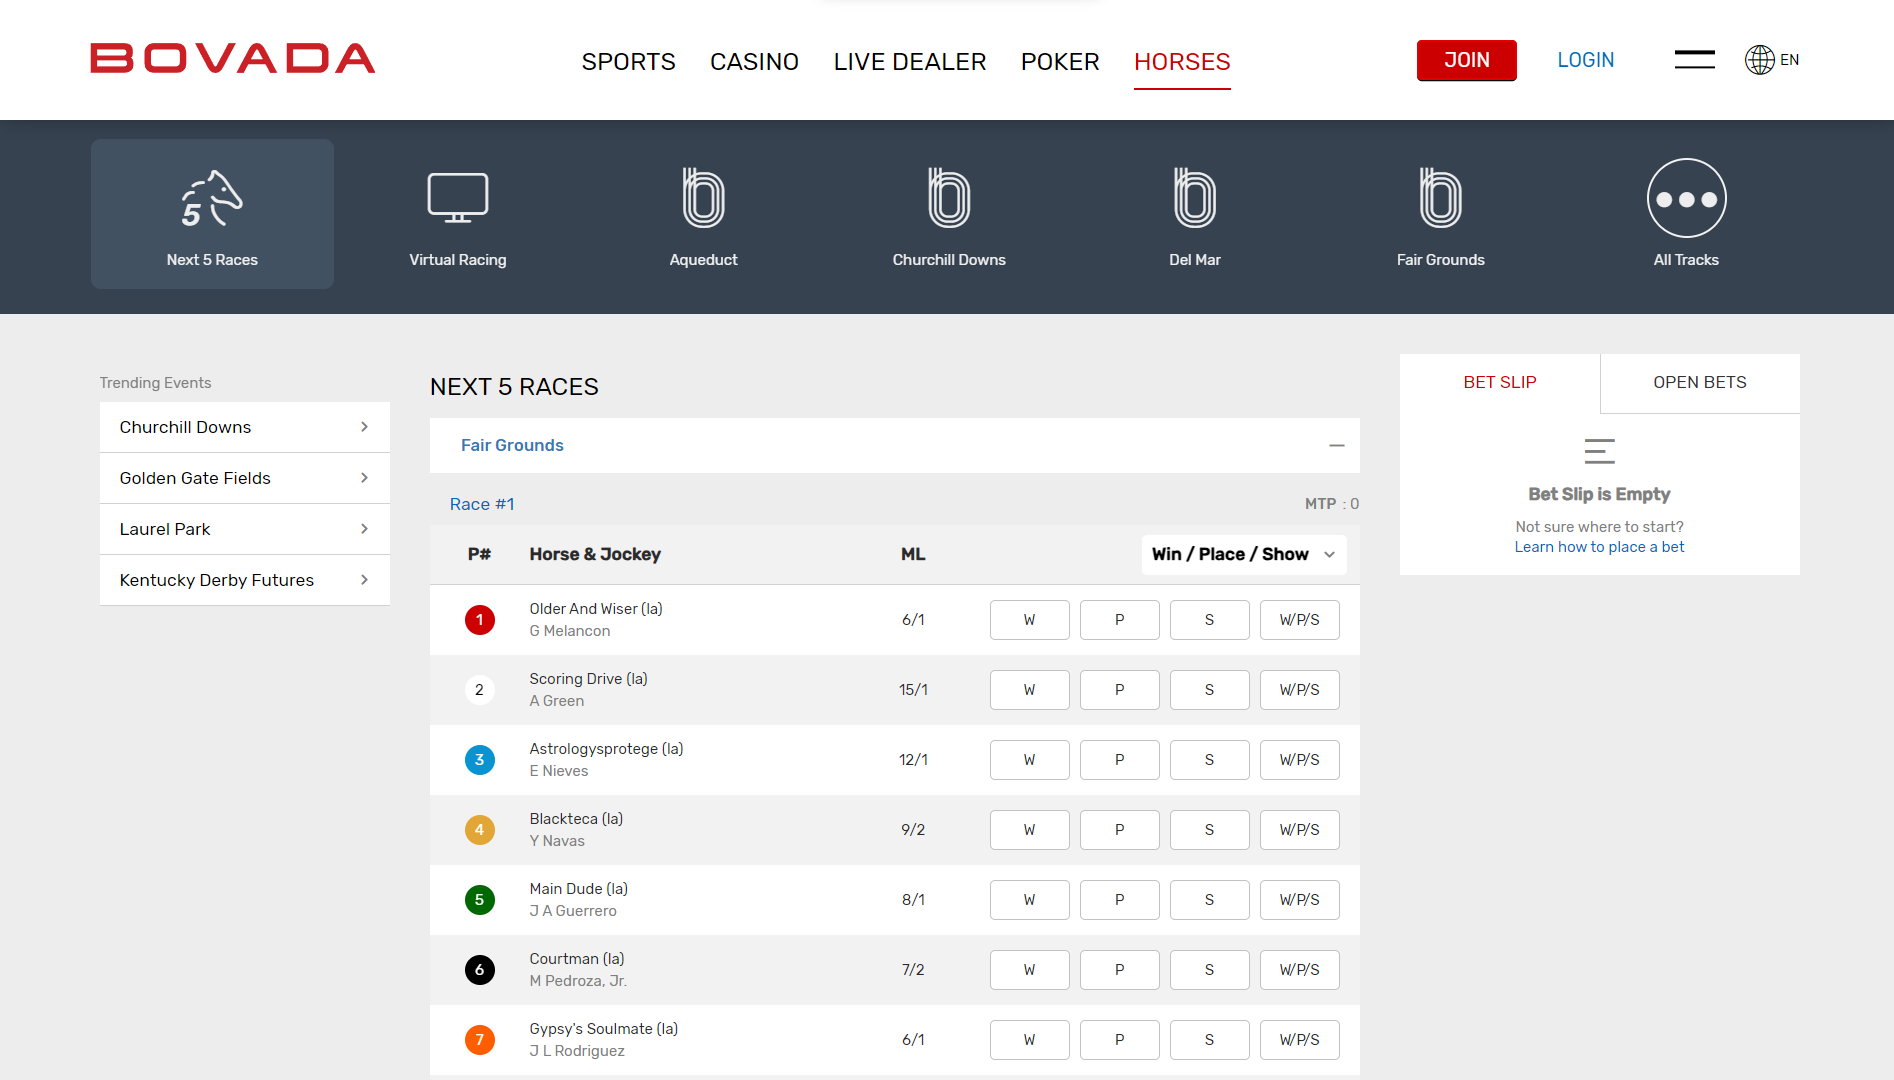
Task: Open Race #1 details
Action: [x=482, y=504]
